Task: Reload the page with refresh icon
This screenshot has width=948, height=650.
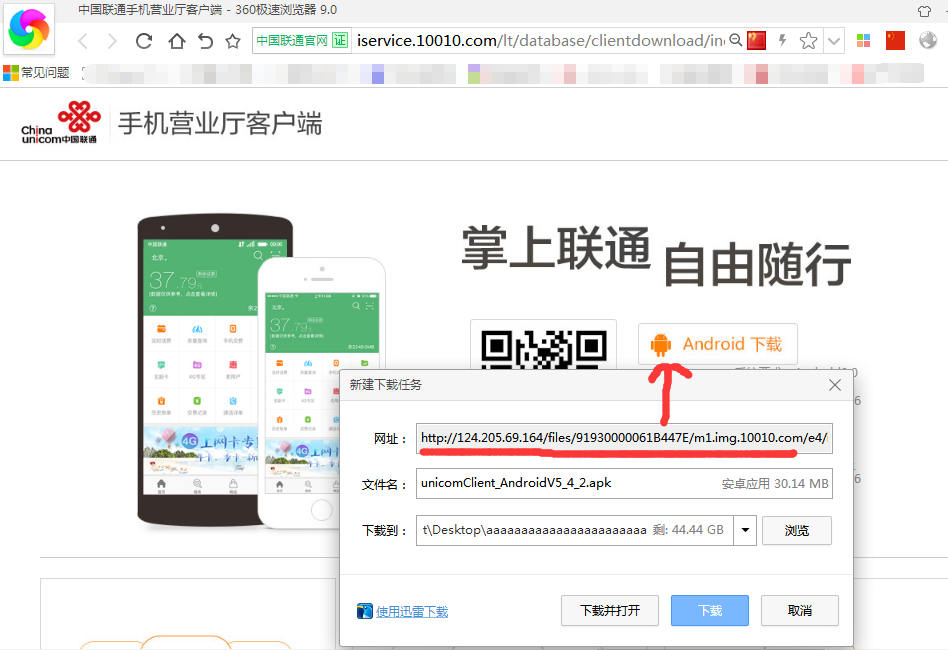Action: [x=144, y=41]
